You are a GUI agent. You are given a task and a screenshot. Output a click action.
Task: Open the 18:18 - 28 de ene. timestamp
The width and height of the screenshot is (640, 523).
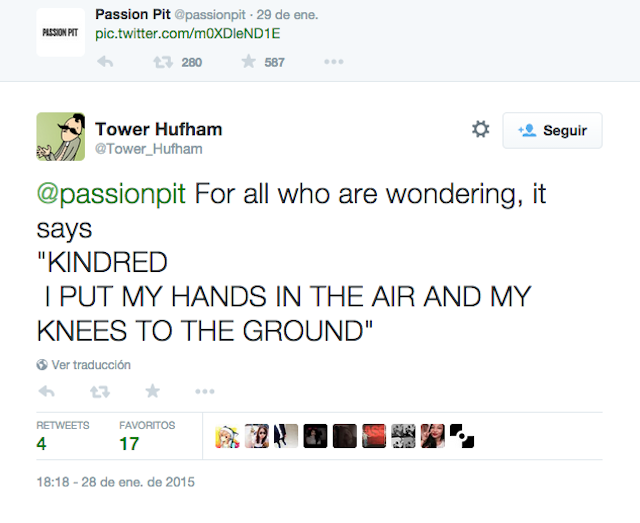115,481
